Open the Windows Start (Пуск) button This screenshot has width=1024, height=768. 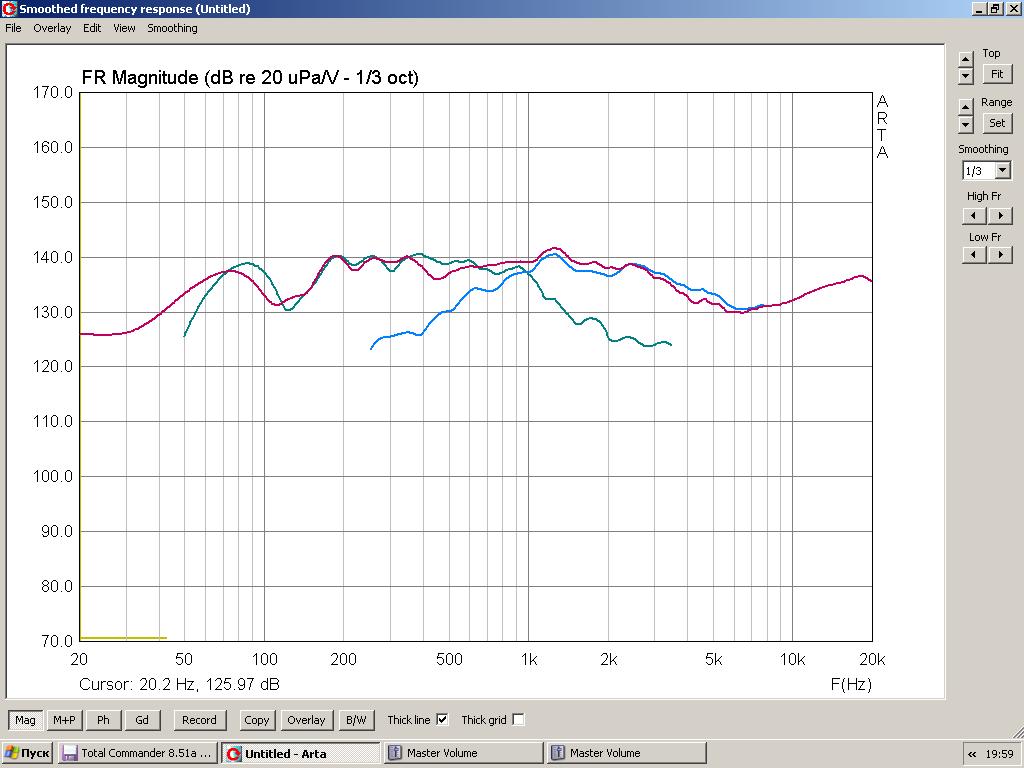click(27, 753)
